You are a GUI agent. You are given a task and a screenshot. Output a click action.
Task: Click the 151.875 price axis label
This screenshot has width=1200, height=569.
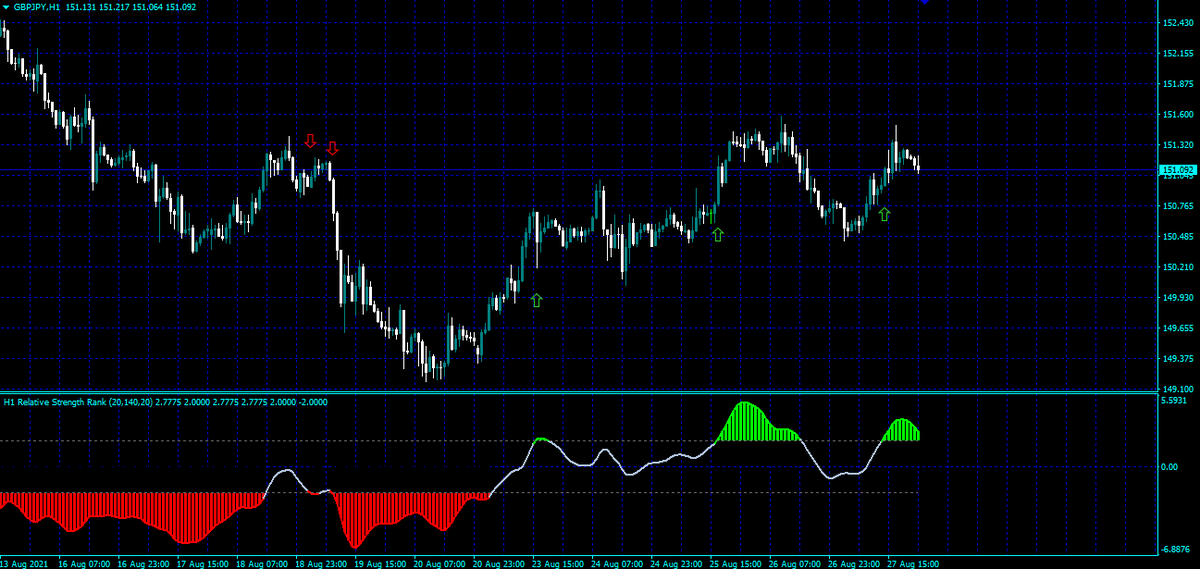(1178, 84)
